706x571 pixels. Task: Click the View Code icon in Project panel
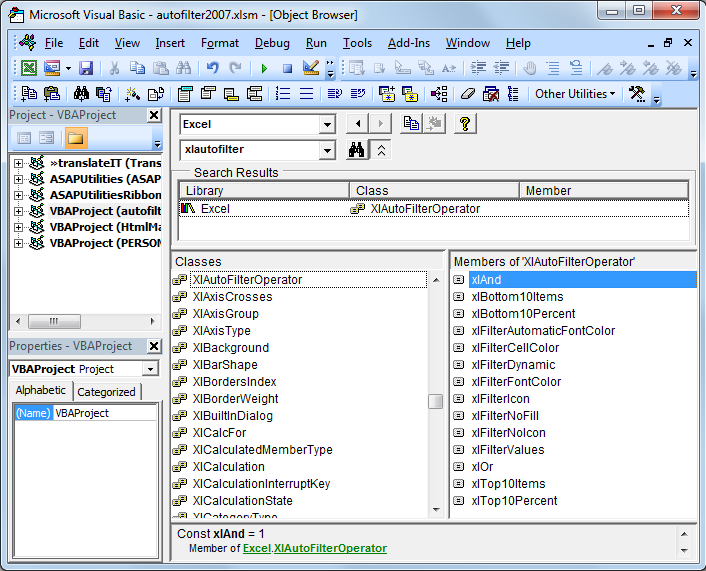24,138
